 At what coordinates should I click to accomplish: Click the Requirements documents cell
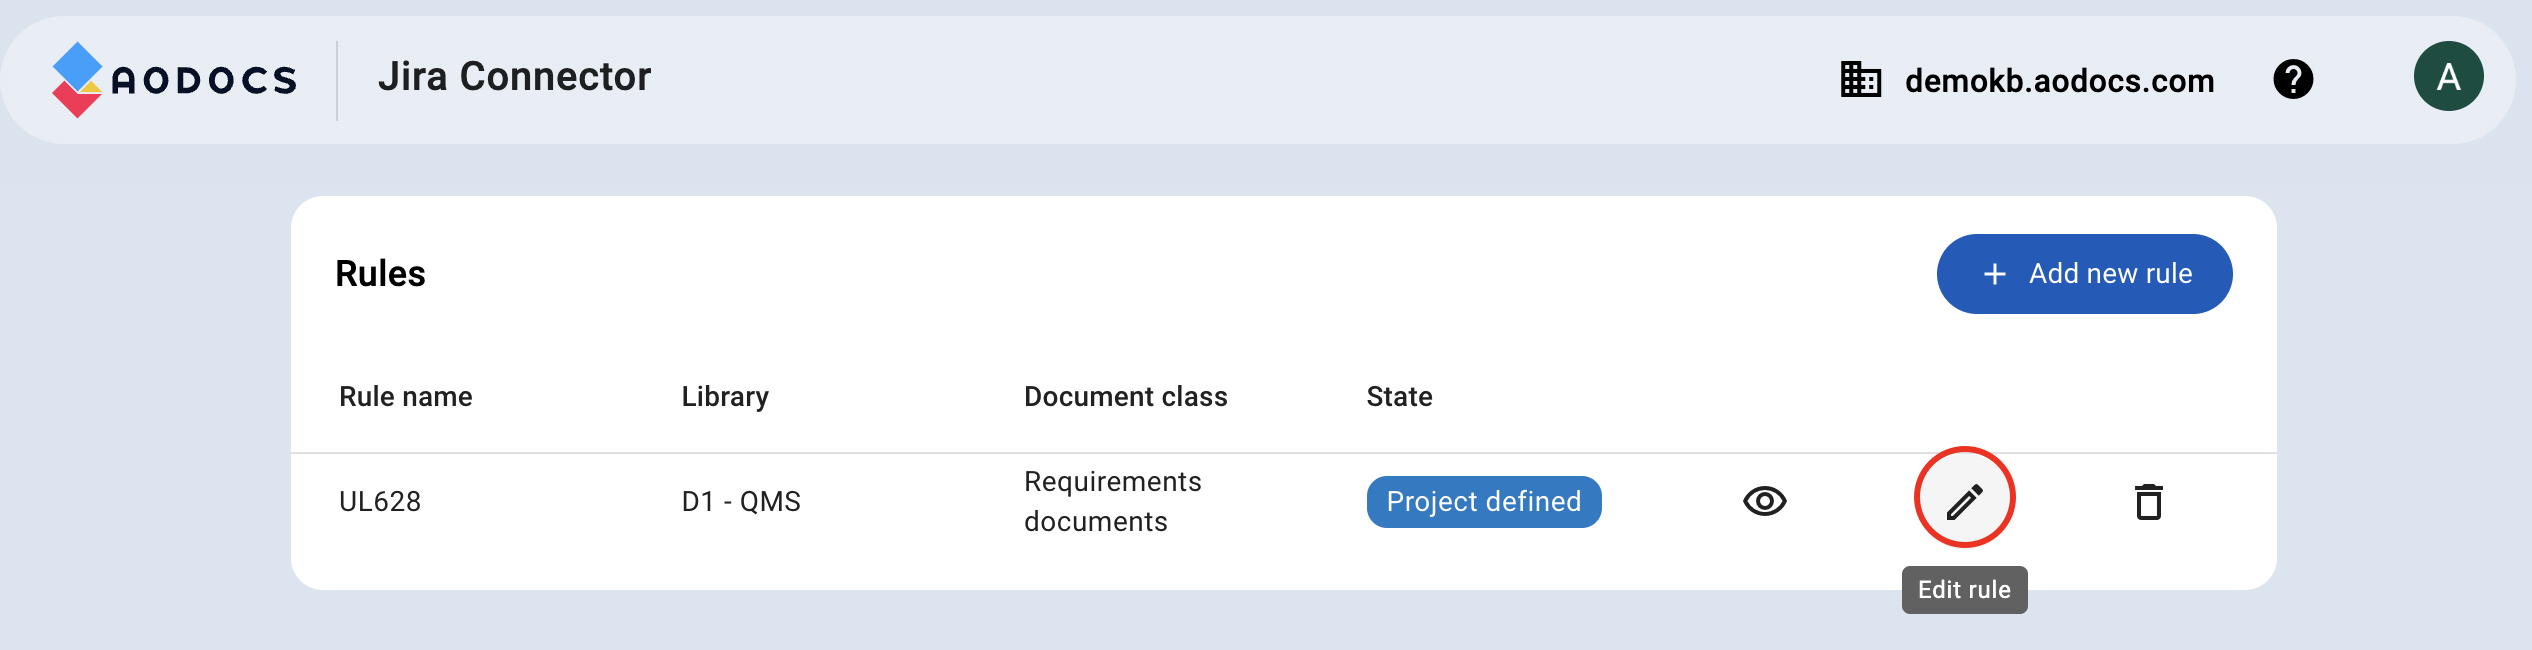pos(1112,502)
